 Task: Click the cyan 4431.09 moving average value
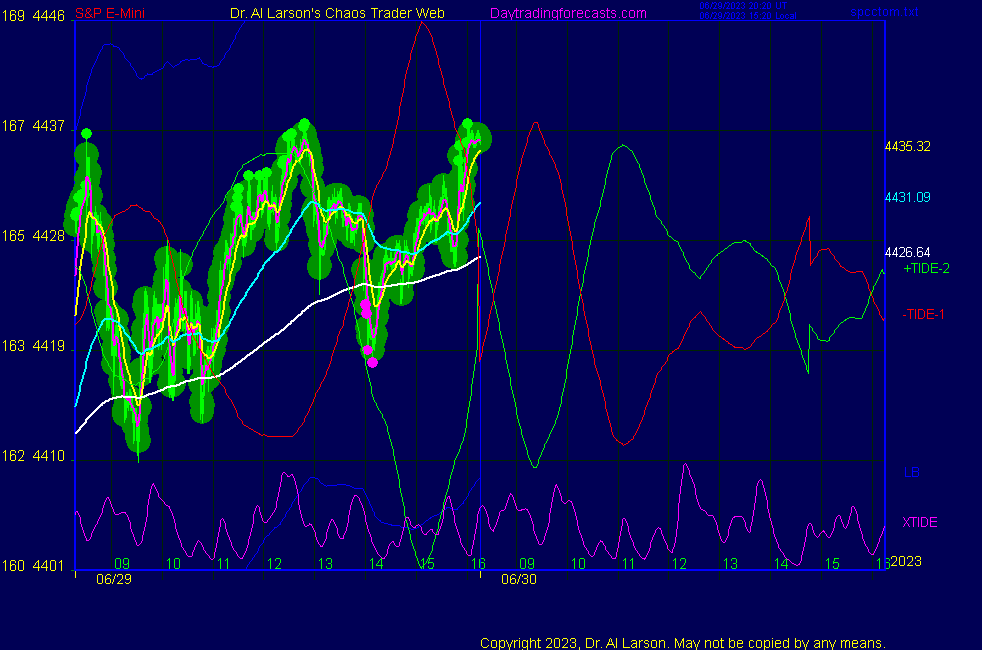tap(907, 197)
